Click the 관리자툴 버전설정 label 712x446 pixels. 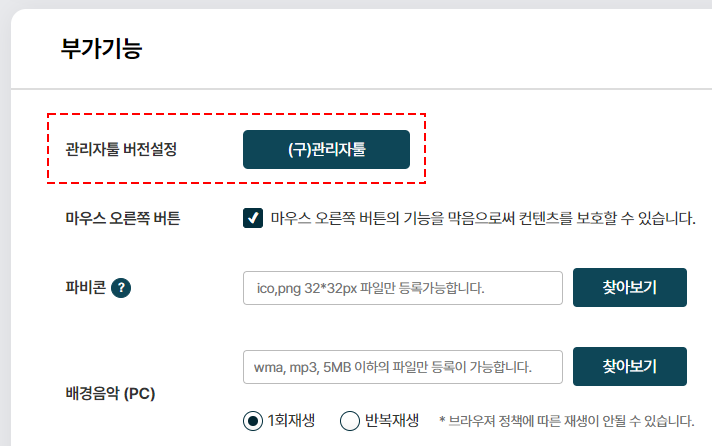[x=121, y=149]
